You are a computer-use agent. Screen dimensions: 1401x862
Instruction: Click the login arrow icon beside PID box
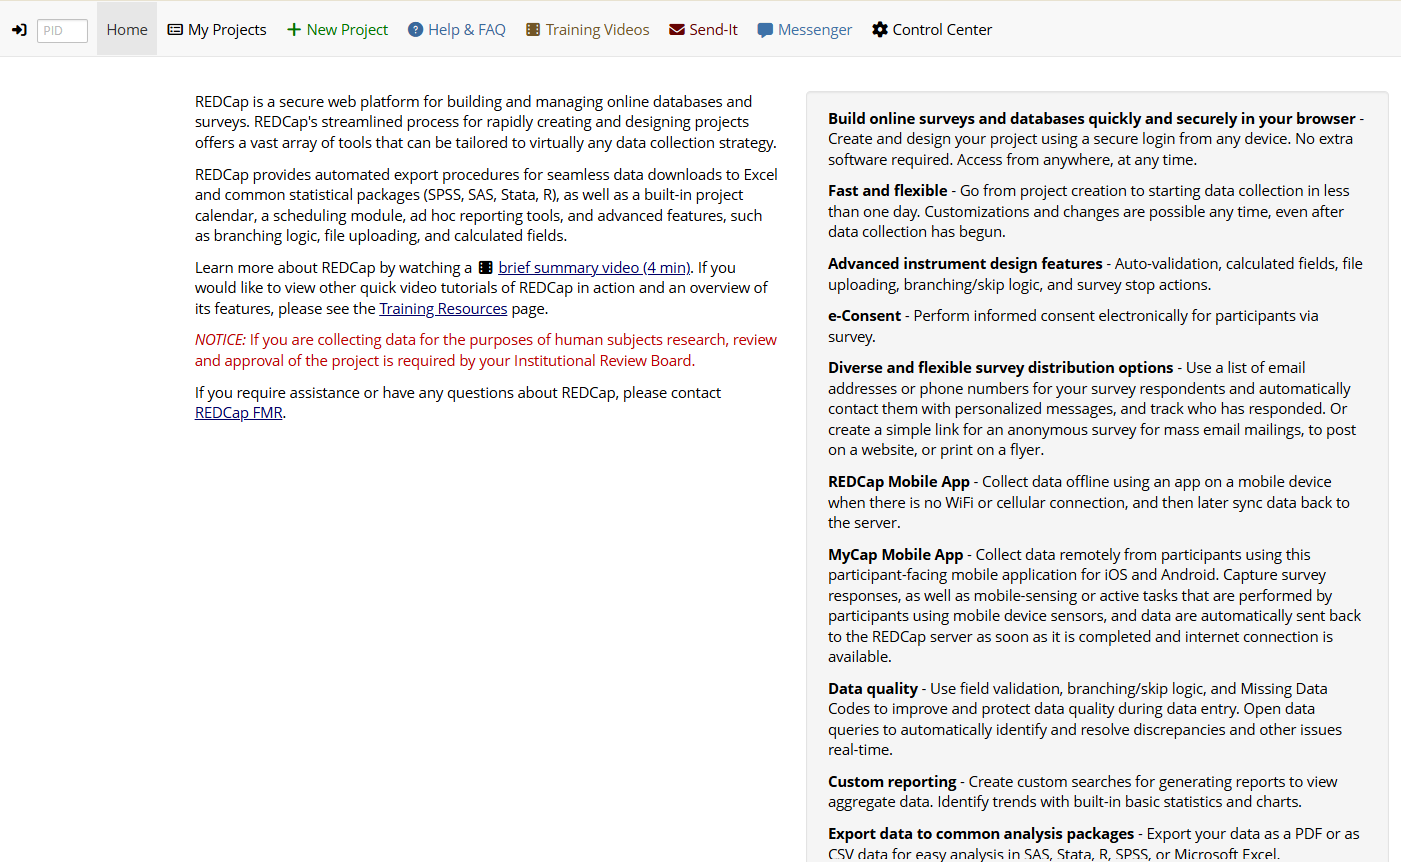click(x=19, y=30)
